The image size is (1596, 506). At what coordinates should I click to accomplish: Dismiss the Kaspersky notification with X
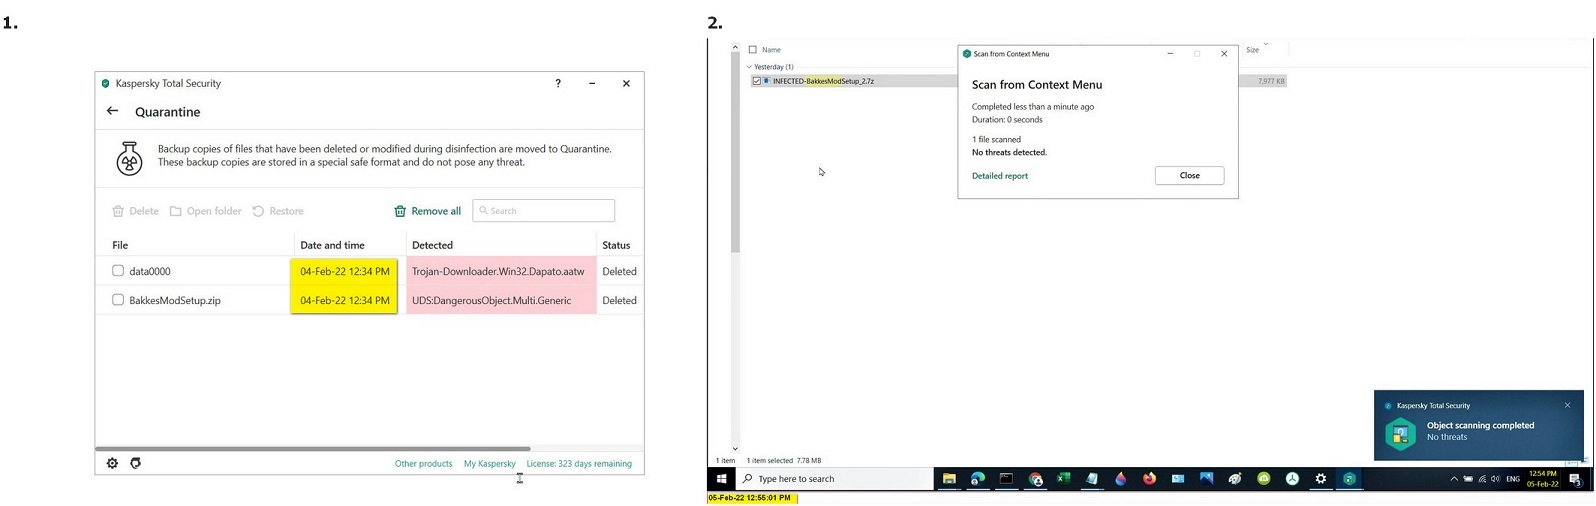point(1567,405)
